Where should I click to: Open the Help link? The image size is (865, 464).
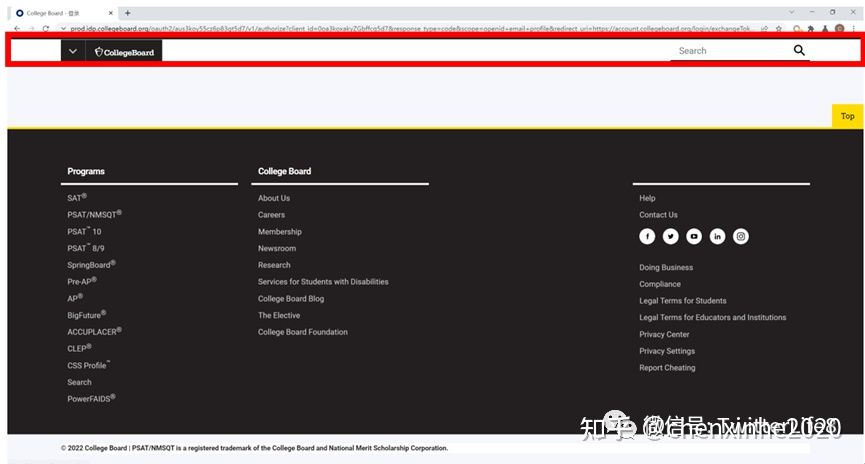[647, 198]
